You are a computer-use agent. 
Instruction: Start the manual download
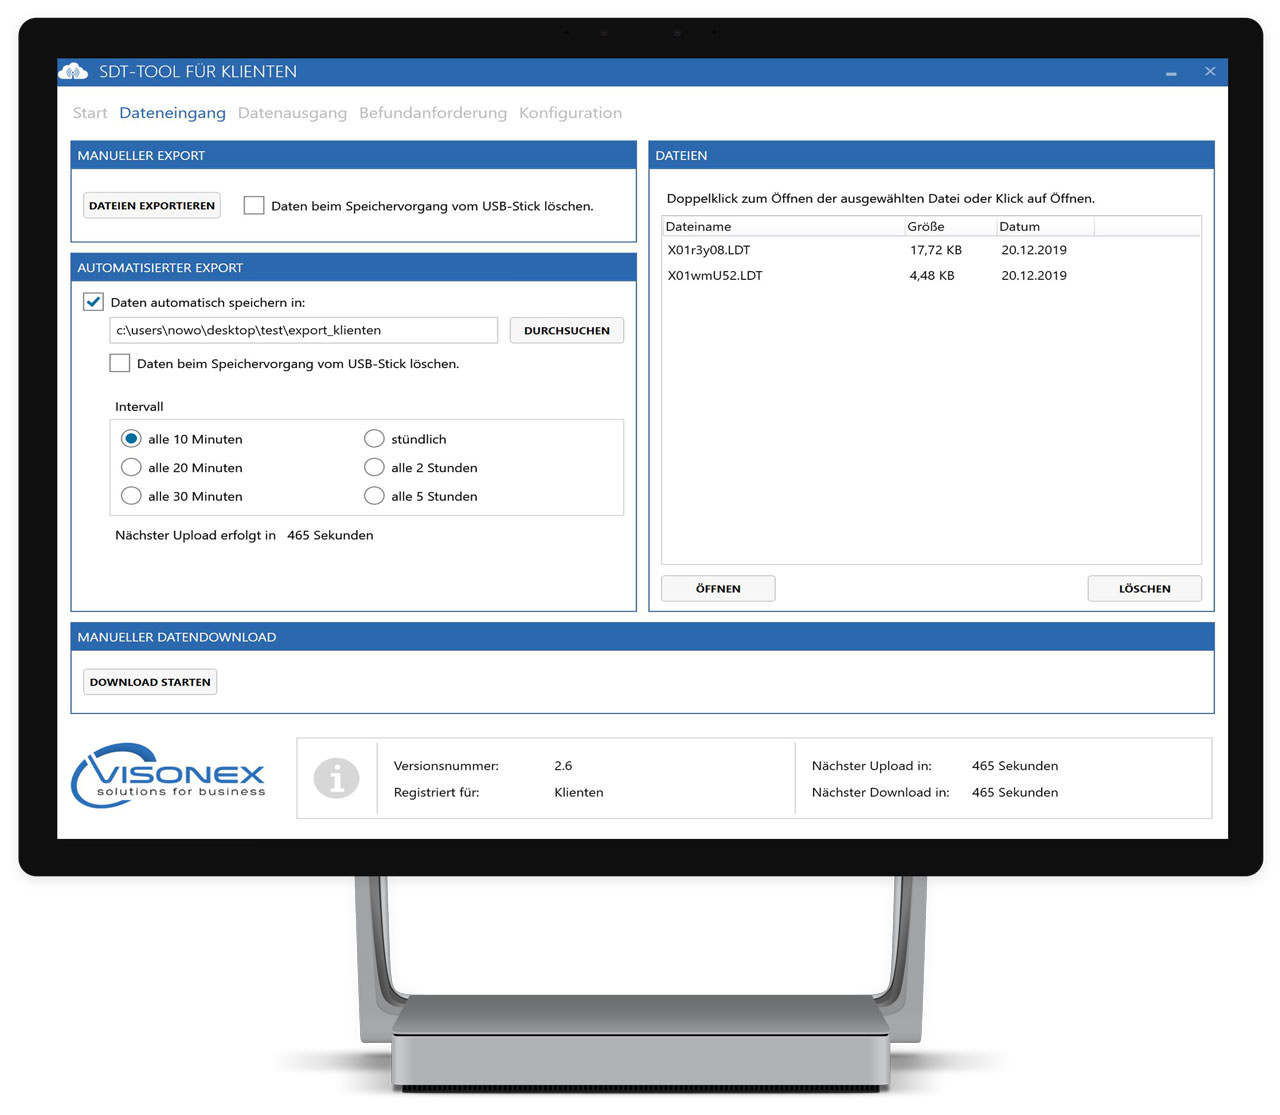point(149,681)
